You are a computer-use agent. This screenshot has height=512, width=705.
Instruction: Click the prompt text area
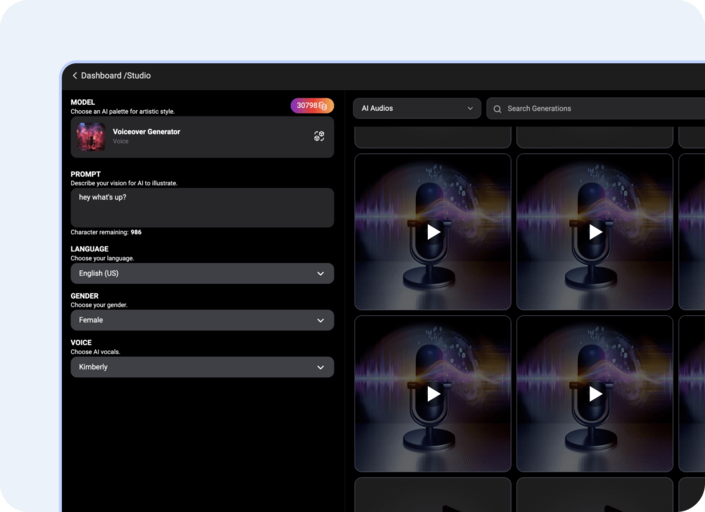(x=202, y=207)
